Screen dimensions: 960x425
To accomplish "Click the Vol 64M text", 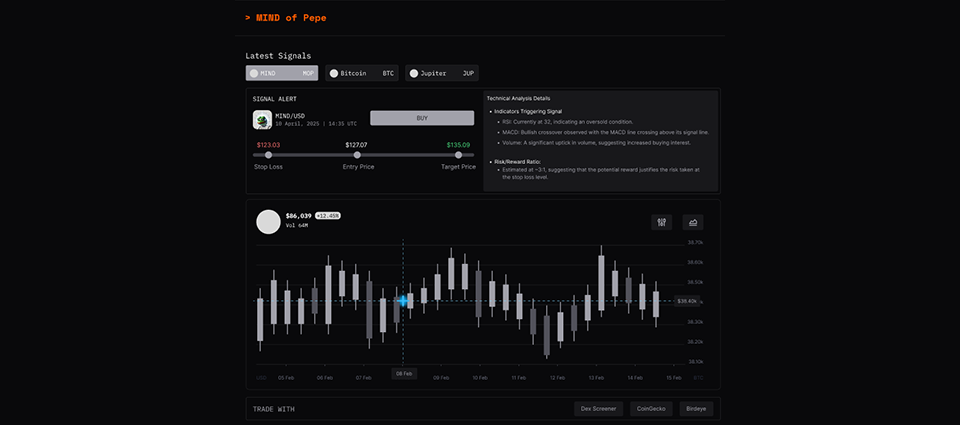I will [x=297, y=225].
